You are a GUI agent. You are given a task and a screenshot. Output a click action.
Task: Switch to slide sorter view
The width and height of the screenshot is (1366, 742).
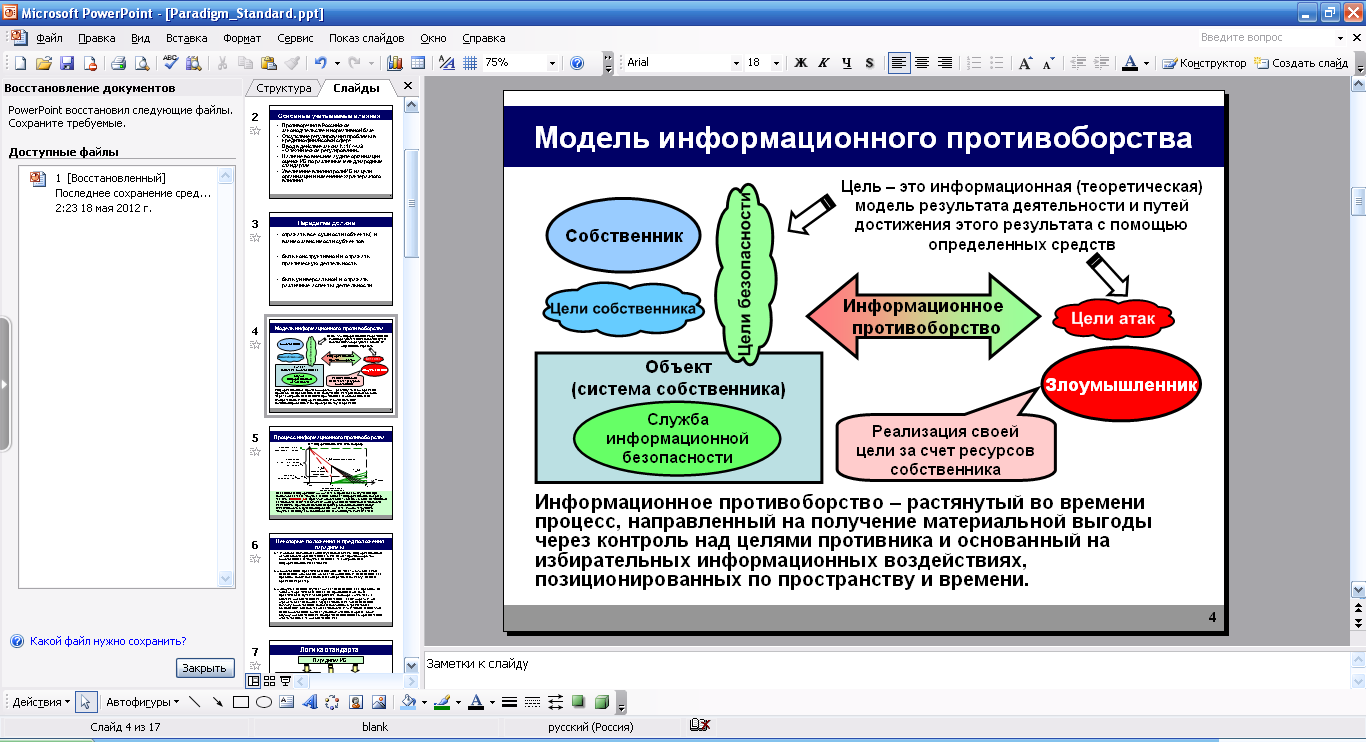click(x=269, y=681)
